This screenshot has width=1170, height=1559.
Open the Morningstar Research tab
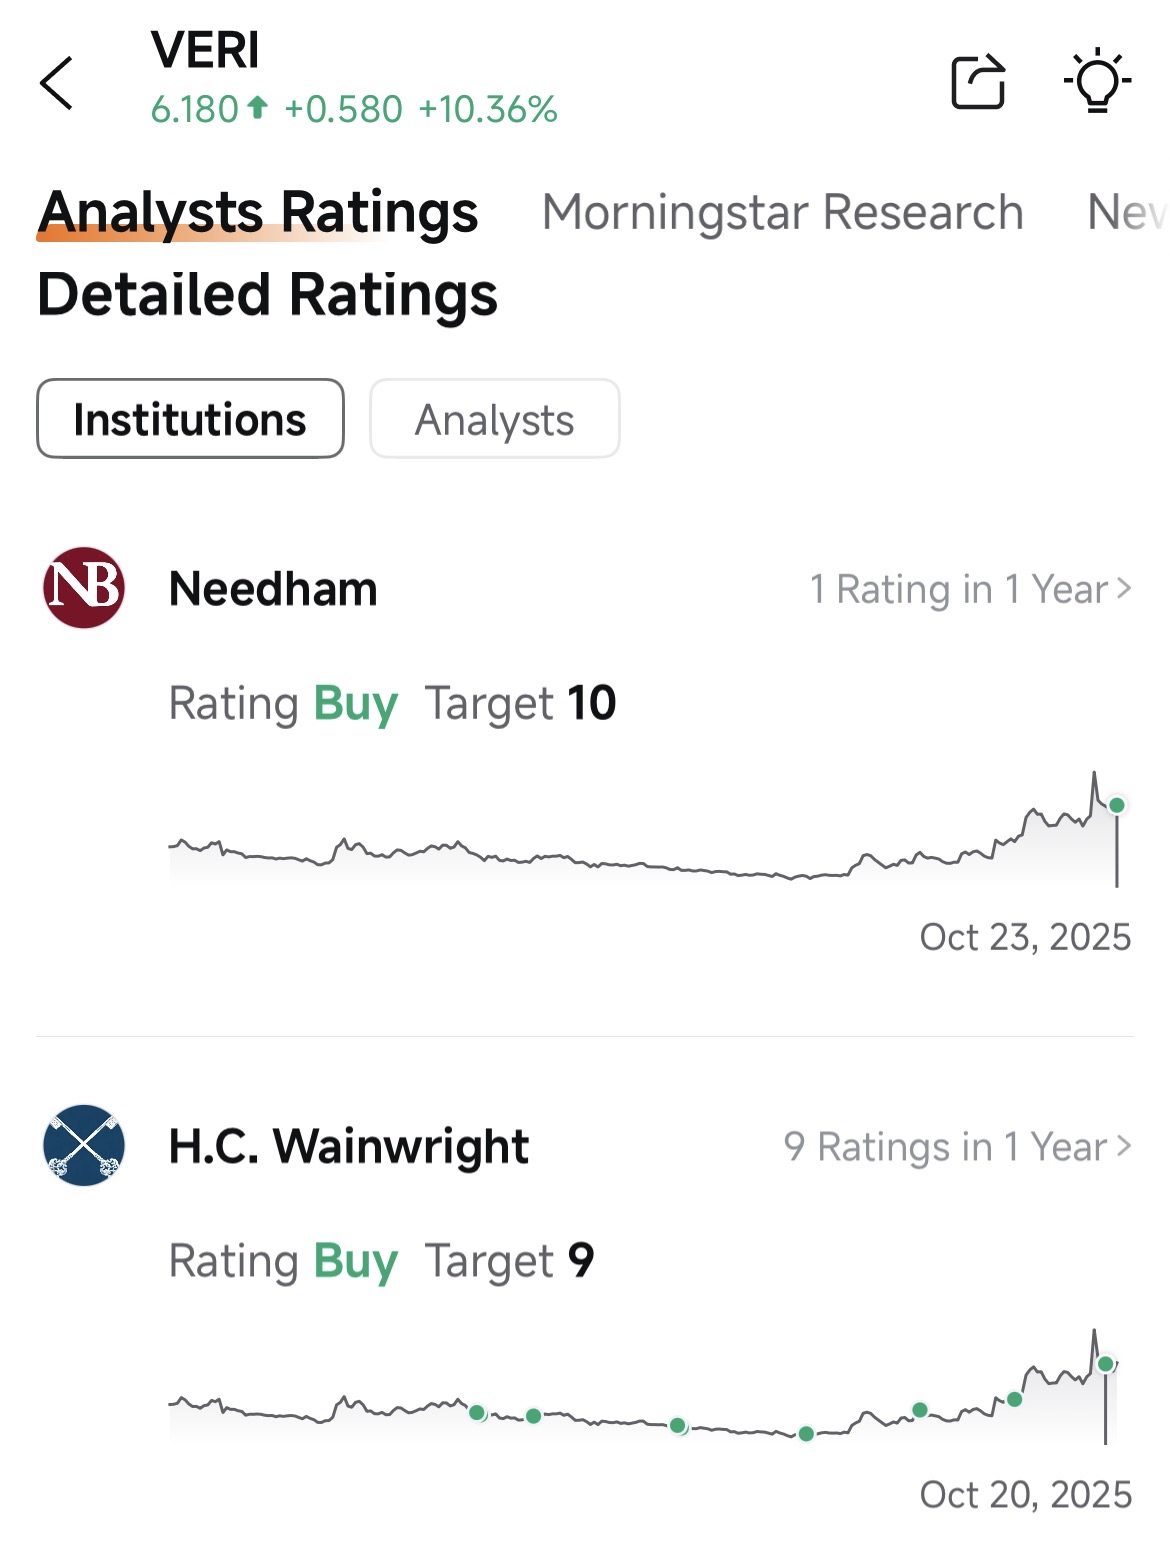[782, 212]
